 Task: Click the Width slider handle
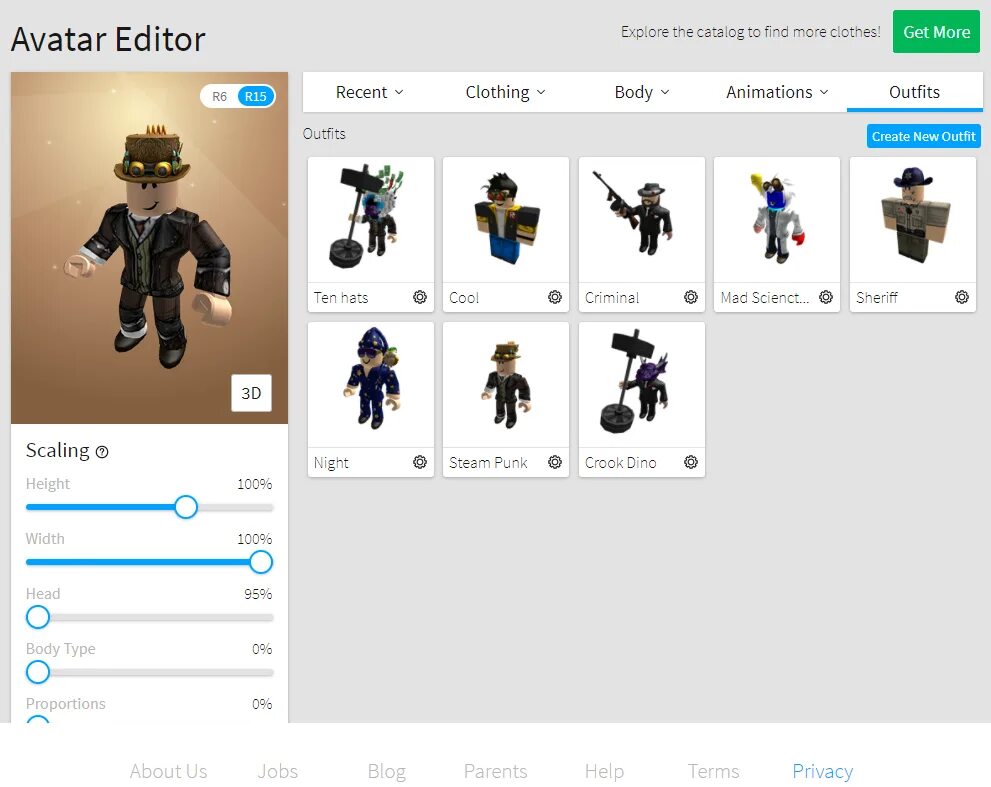[x=260, y=562]
